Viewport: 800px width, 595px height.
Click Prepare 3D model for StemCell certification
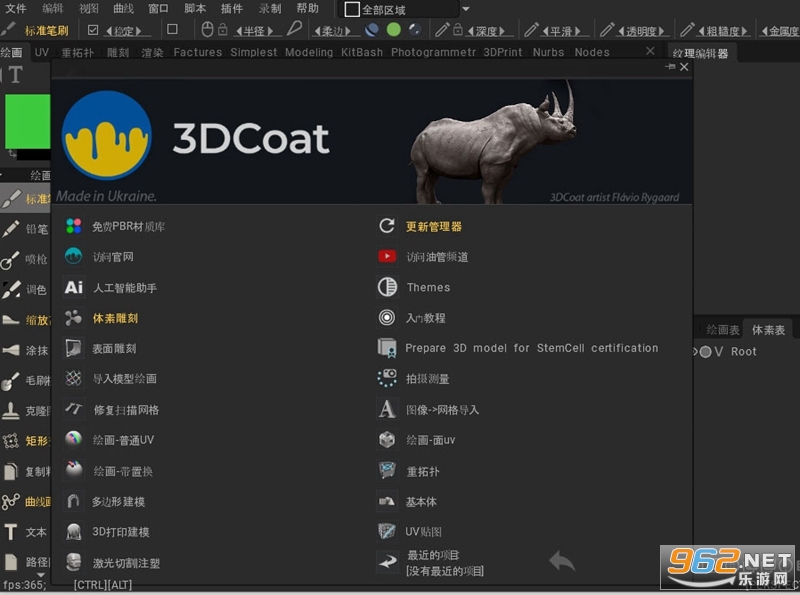click(532, 348)
